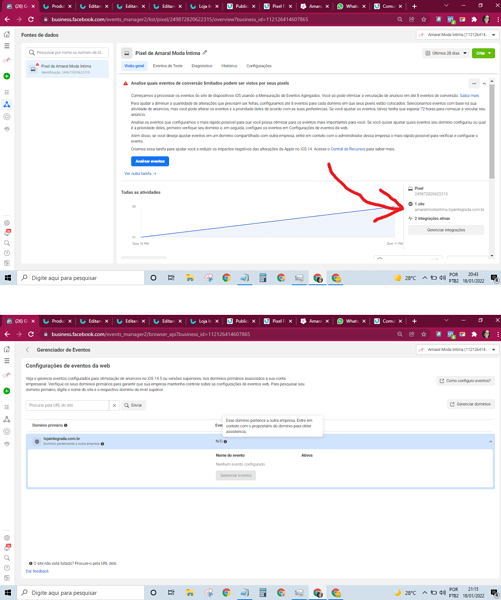Open the Diagnóstico tab
501x600 pixels.
pos(202,66)
